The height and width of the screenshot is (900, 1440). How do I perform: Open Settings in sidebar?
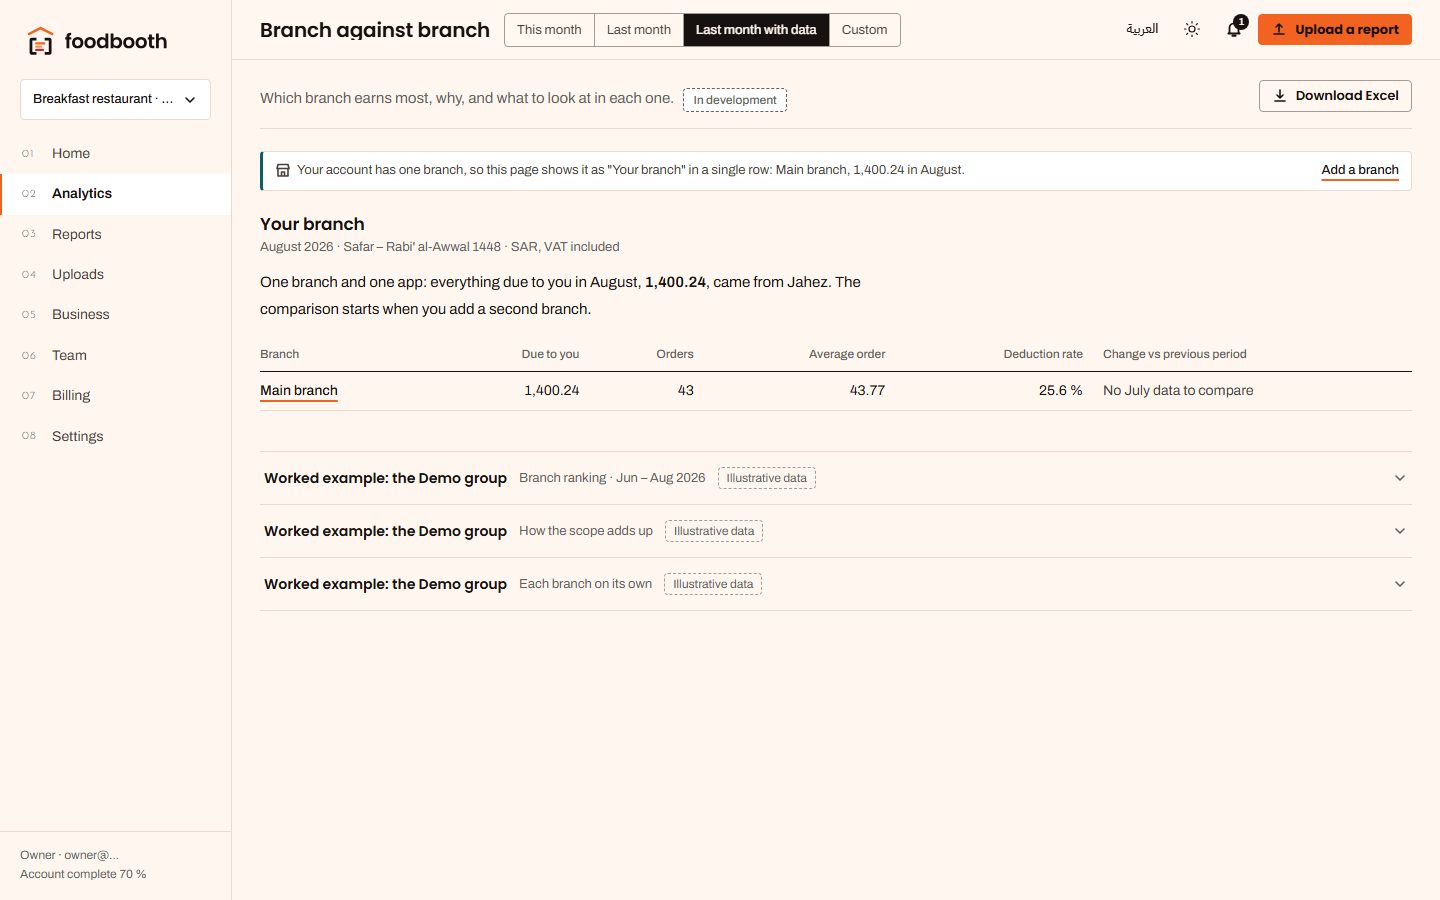point(115,436)
